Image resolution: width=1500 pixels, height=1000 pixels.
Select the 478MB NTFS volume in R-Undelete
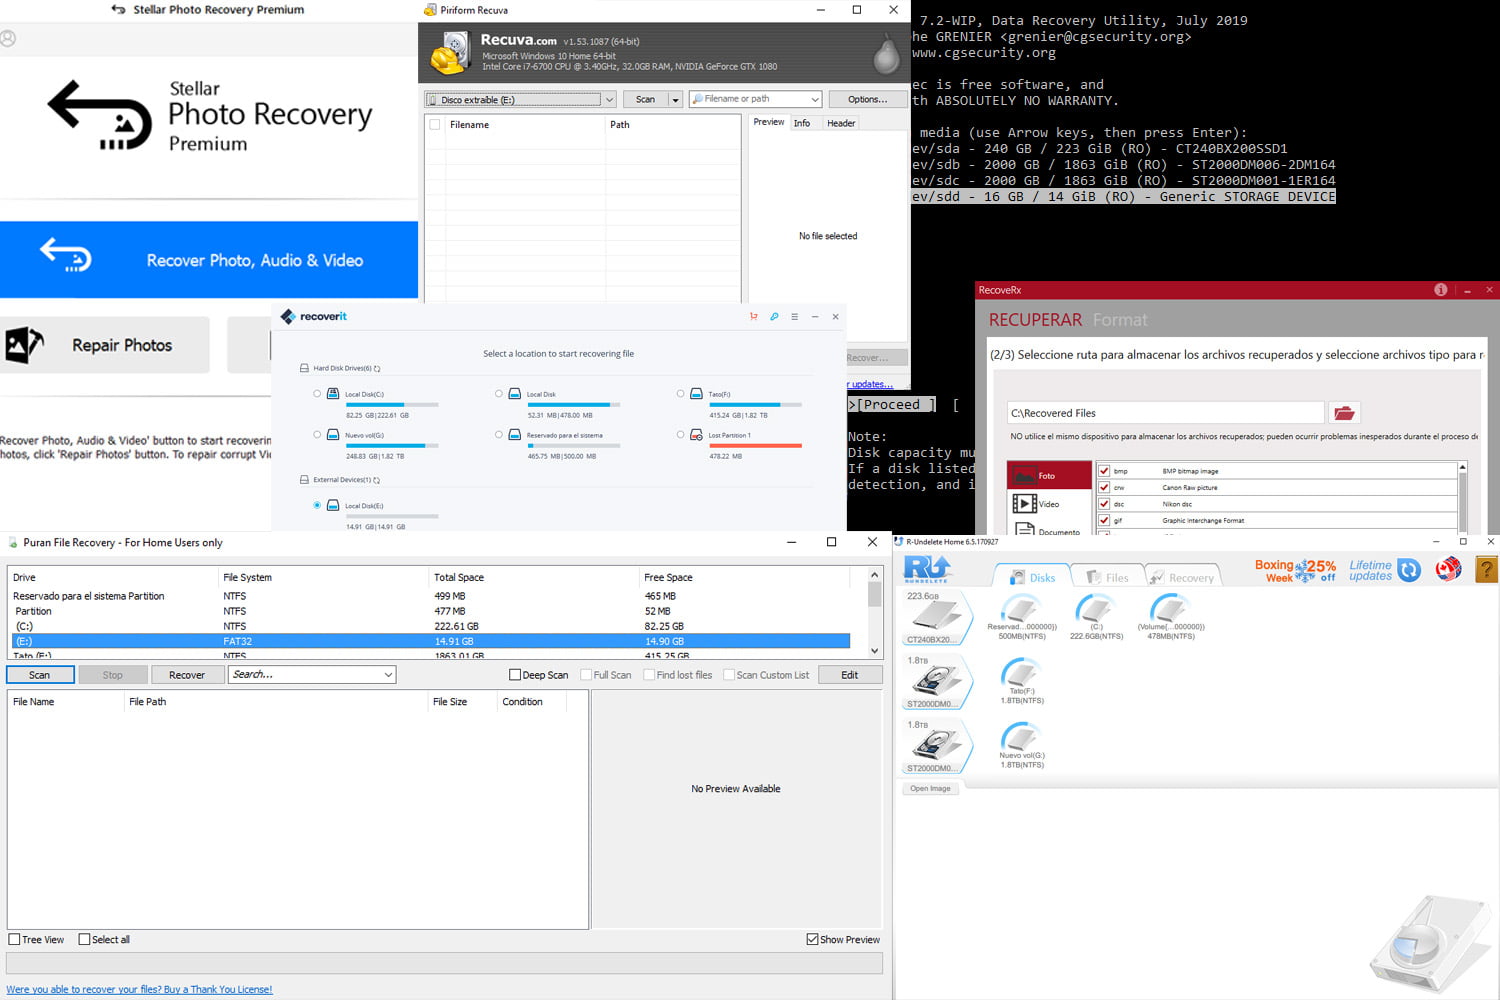click(1170, 616)
